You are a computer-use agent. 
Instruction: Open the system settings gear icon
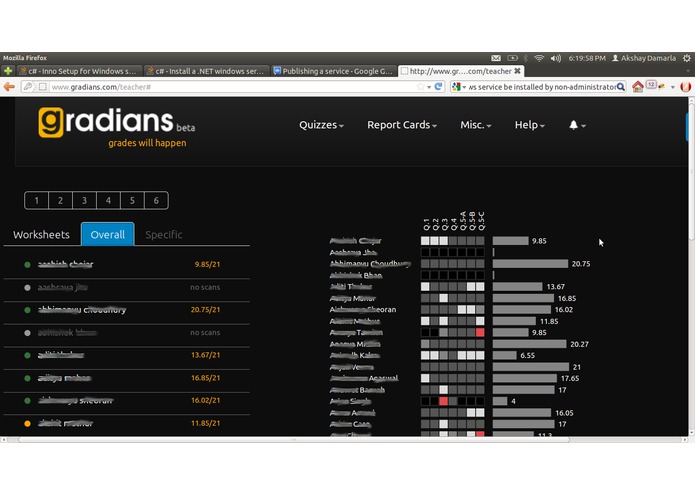pos(687,58)
